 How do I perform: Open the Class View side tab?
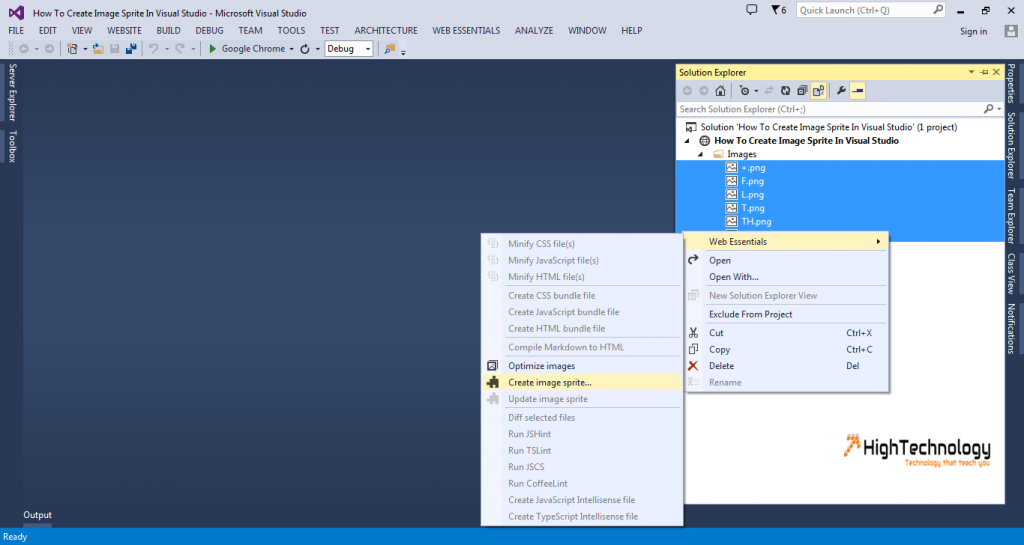(x=1011, y=273)
